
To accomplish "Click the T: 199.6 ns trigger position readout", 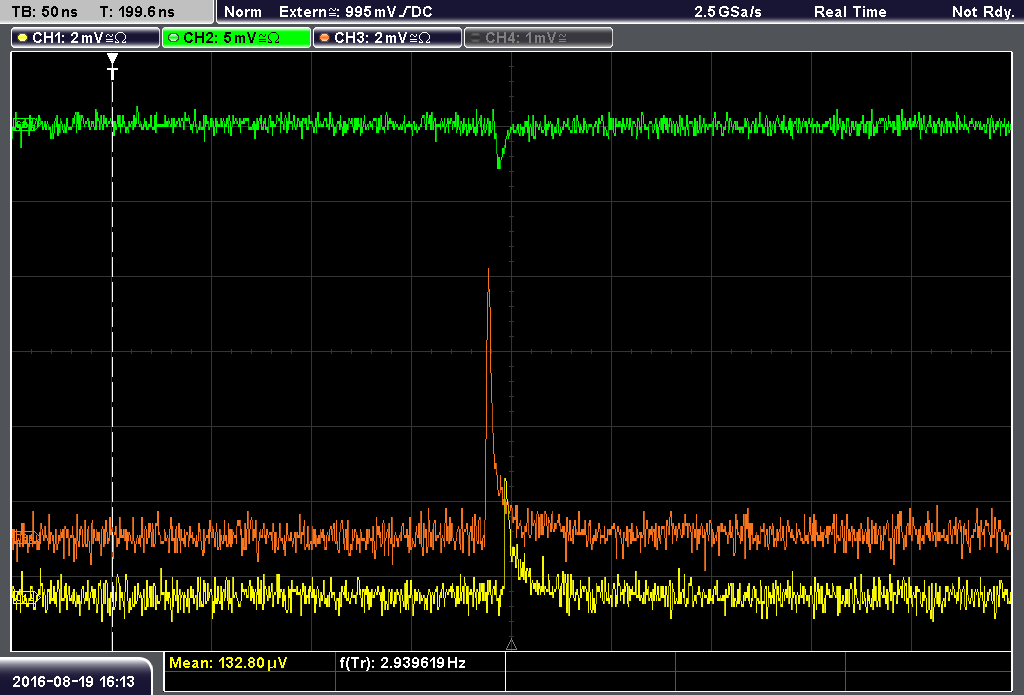I will 137,12.
